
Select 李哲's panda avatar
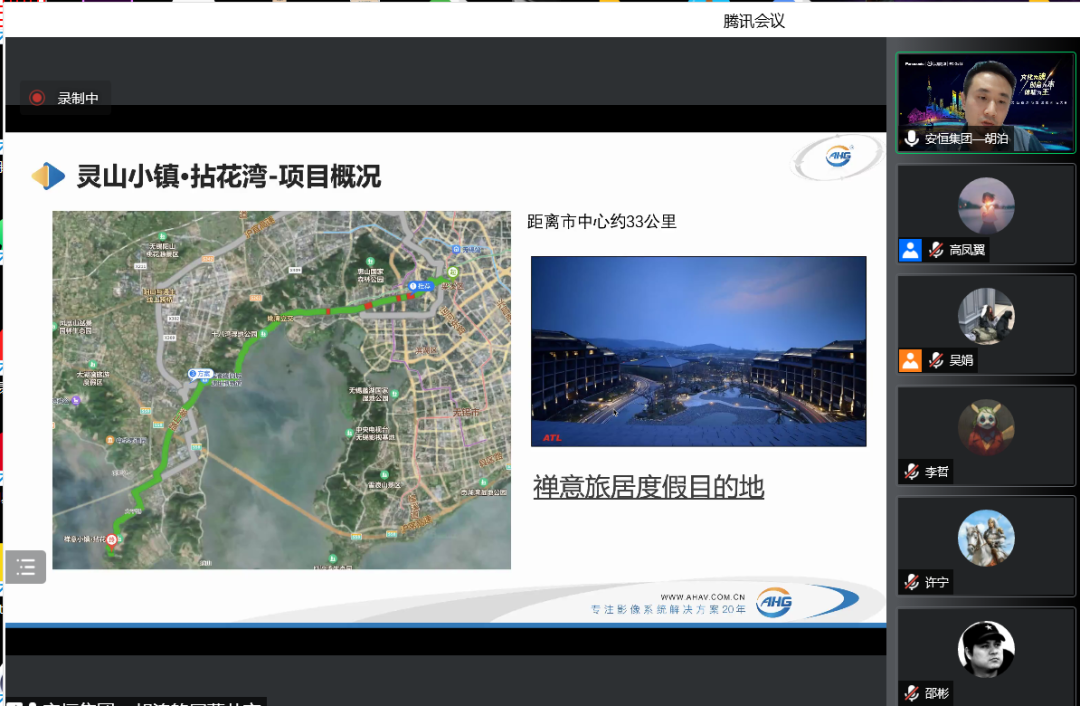[986, 428]
